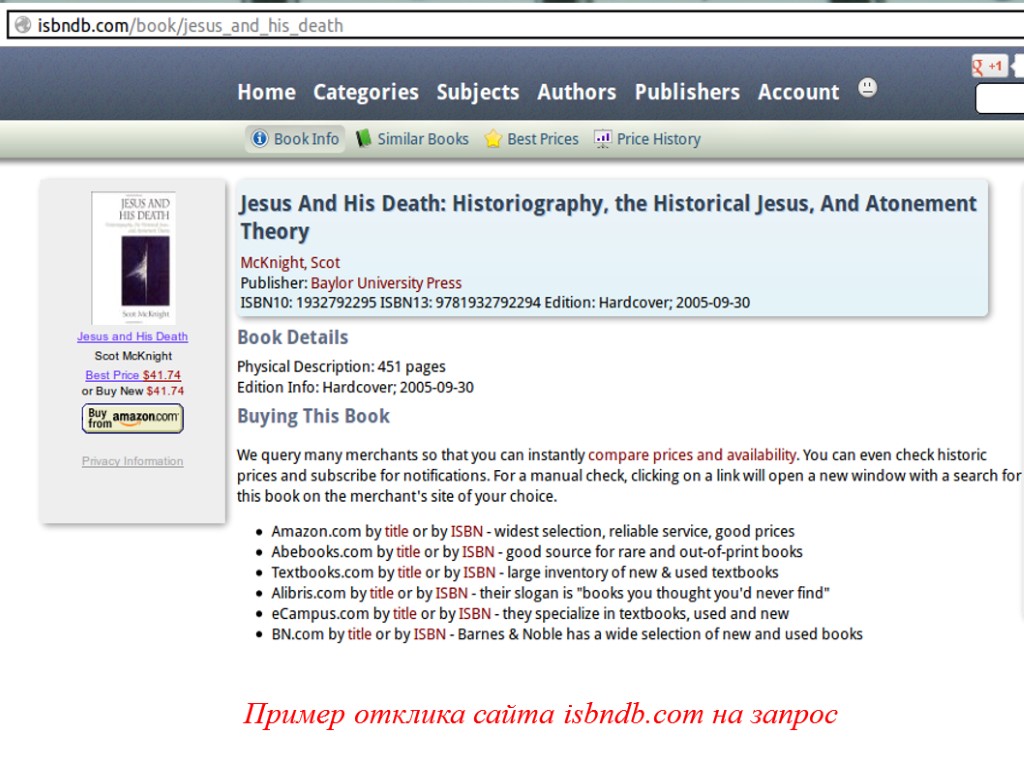Search Abebooks.com by ISBN link
Image resolution: width=1024 pixels, height=768 pixels.
(x=479, y=552)
